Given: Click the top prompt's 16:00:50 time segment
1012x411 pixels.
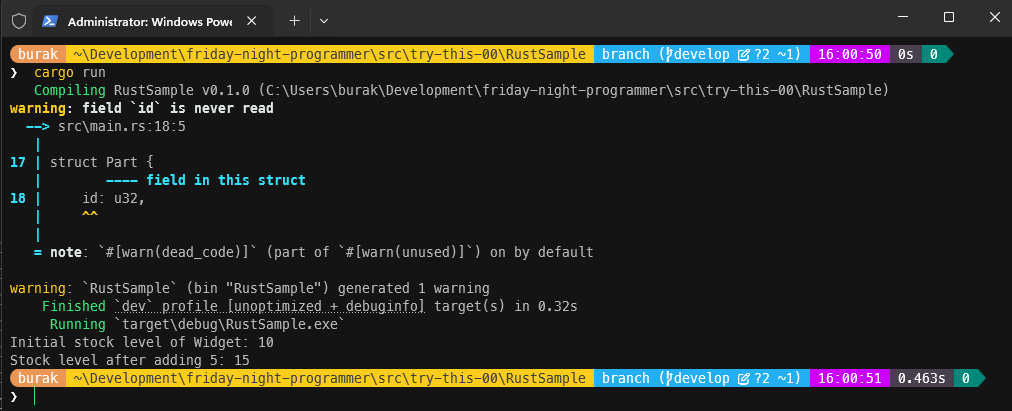Looking at the screenshot, I should point(848,55).
